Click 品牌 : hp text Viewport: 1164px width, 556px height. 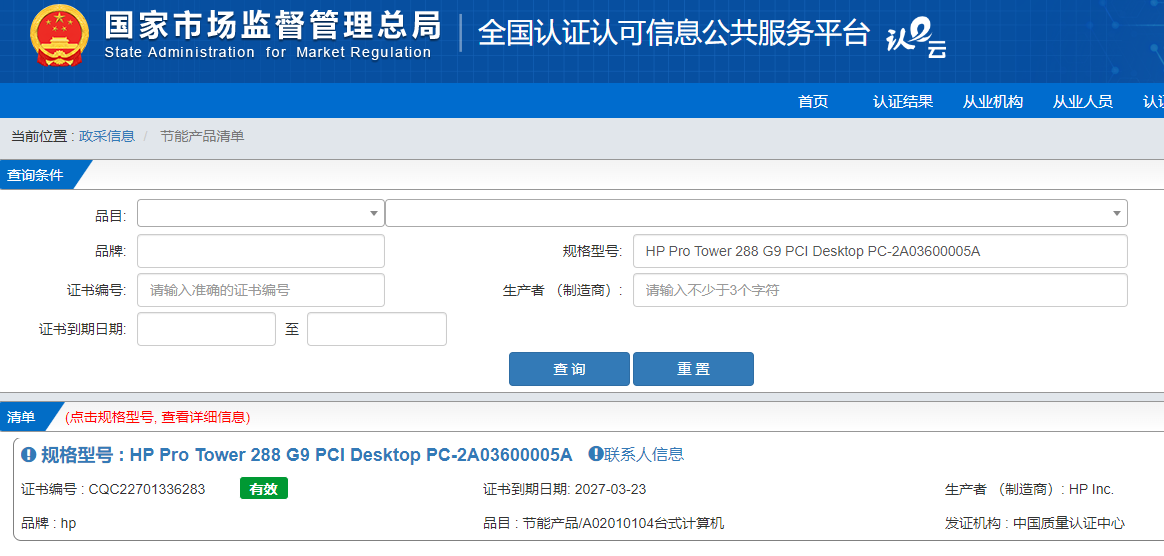pyautogui.click(x=49, y=523)
